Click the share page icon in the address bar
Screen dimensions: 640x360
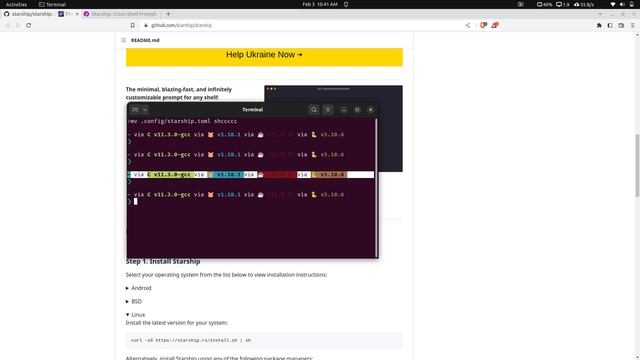tap(468, 25)
